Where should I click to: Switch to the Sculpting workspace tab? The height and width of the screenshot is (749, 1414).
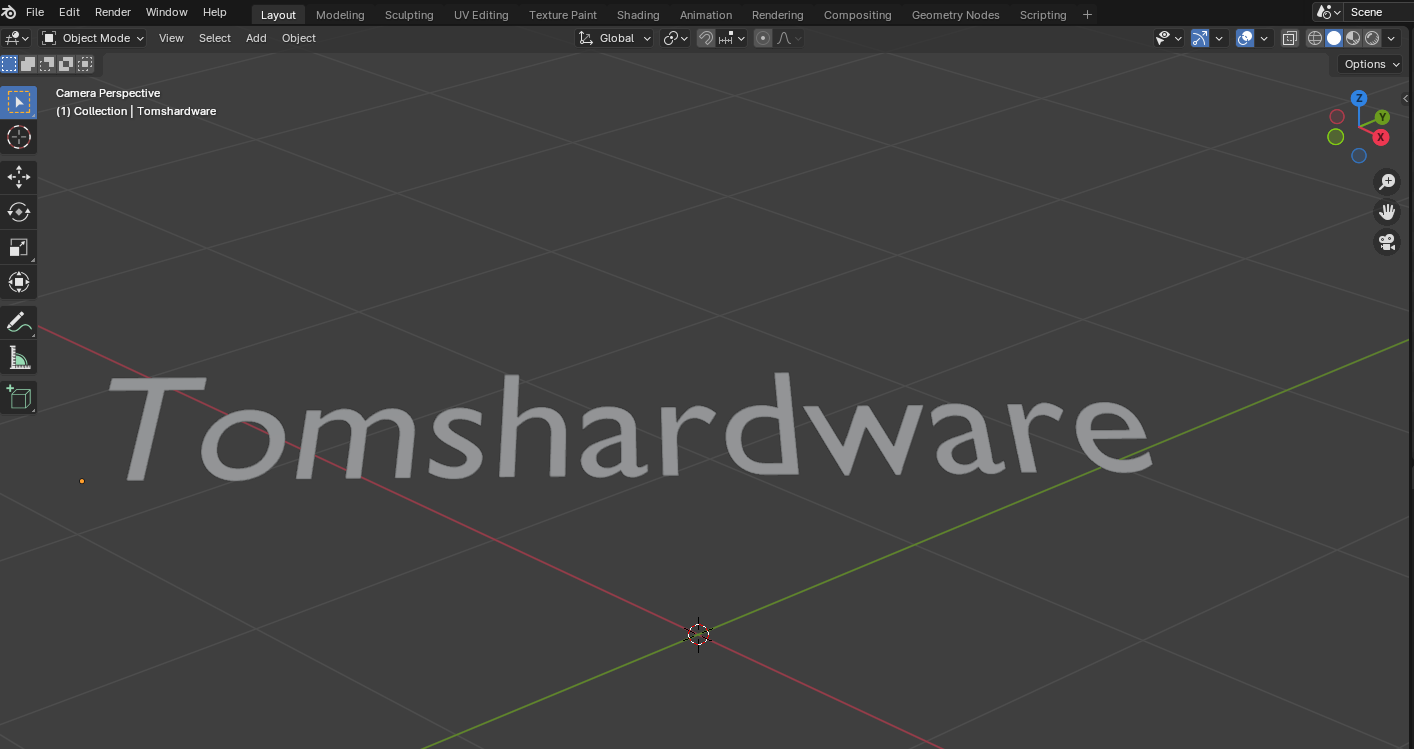[x=409, y=15]
